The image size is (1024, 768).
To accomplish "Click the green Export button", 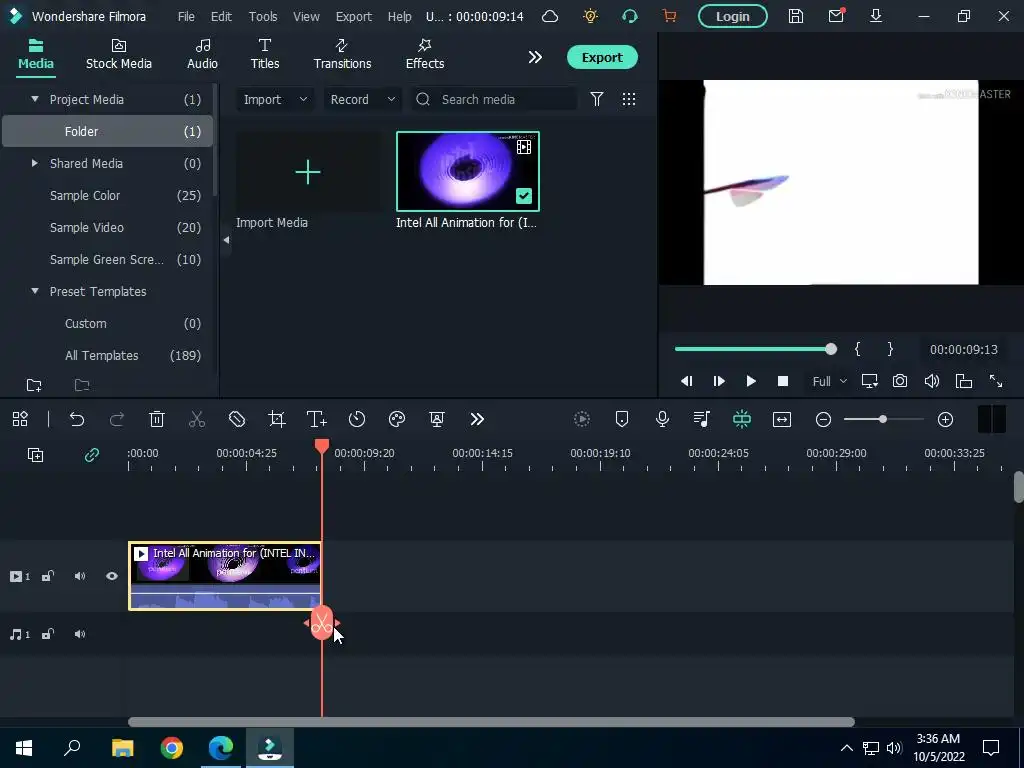I will point(602,57).
